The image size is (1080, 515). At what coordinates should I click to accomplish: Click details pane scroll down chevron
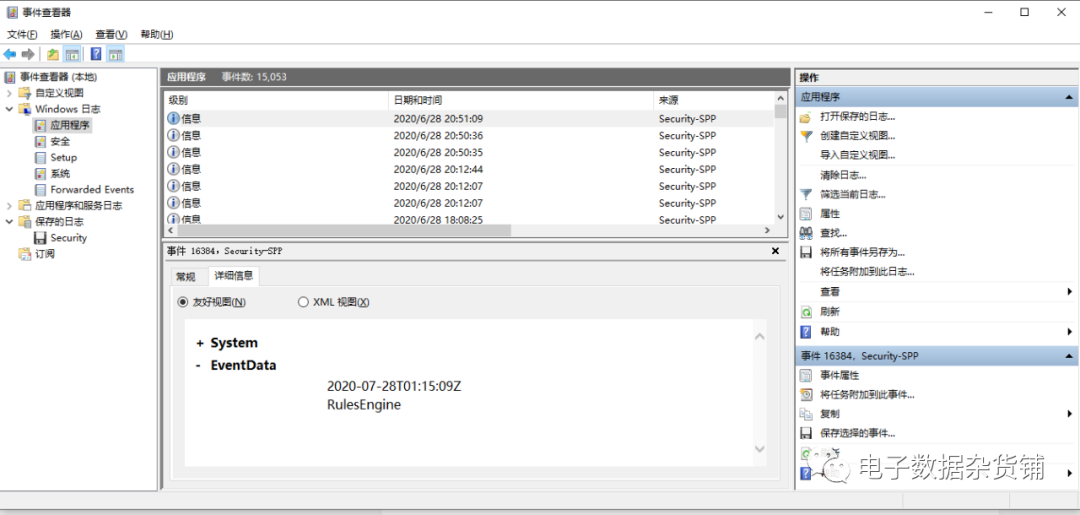760,448
